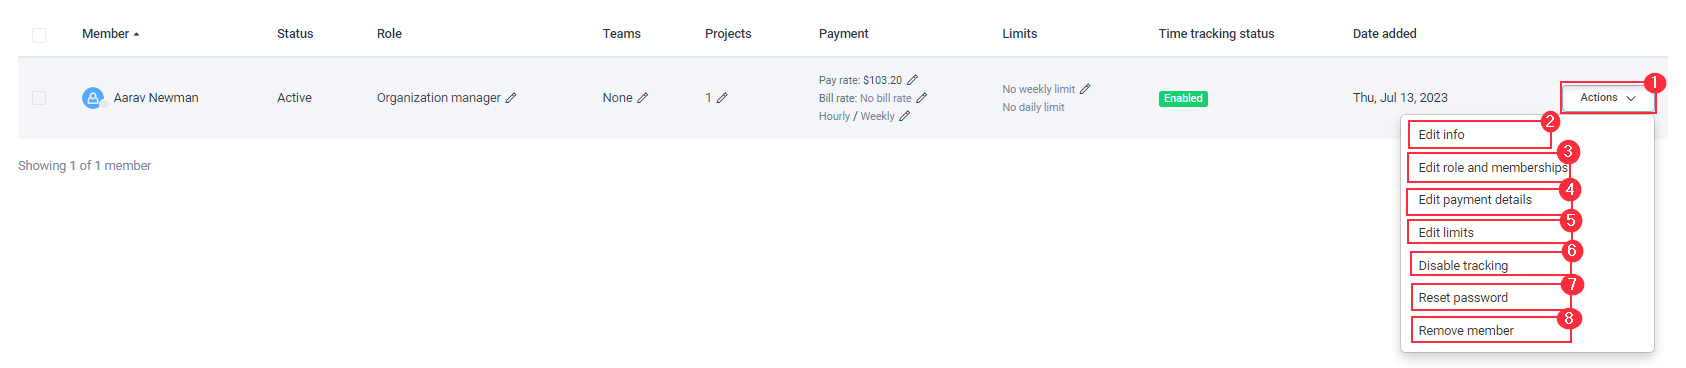Edit the pay rate pencil icon

click(912, 80)
